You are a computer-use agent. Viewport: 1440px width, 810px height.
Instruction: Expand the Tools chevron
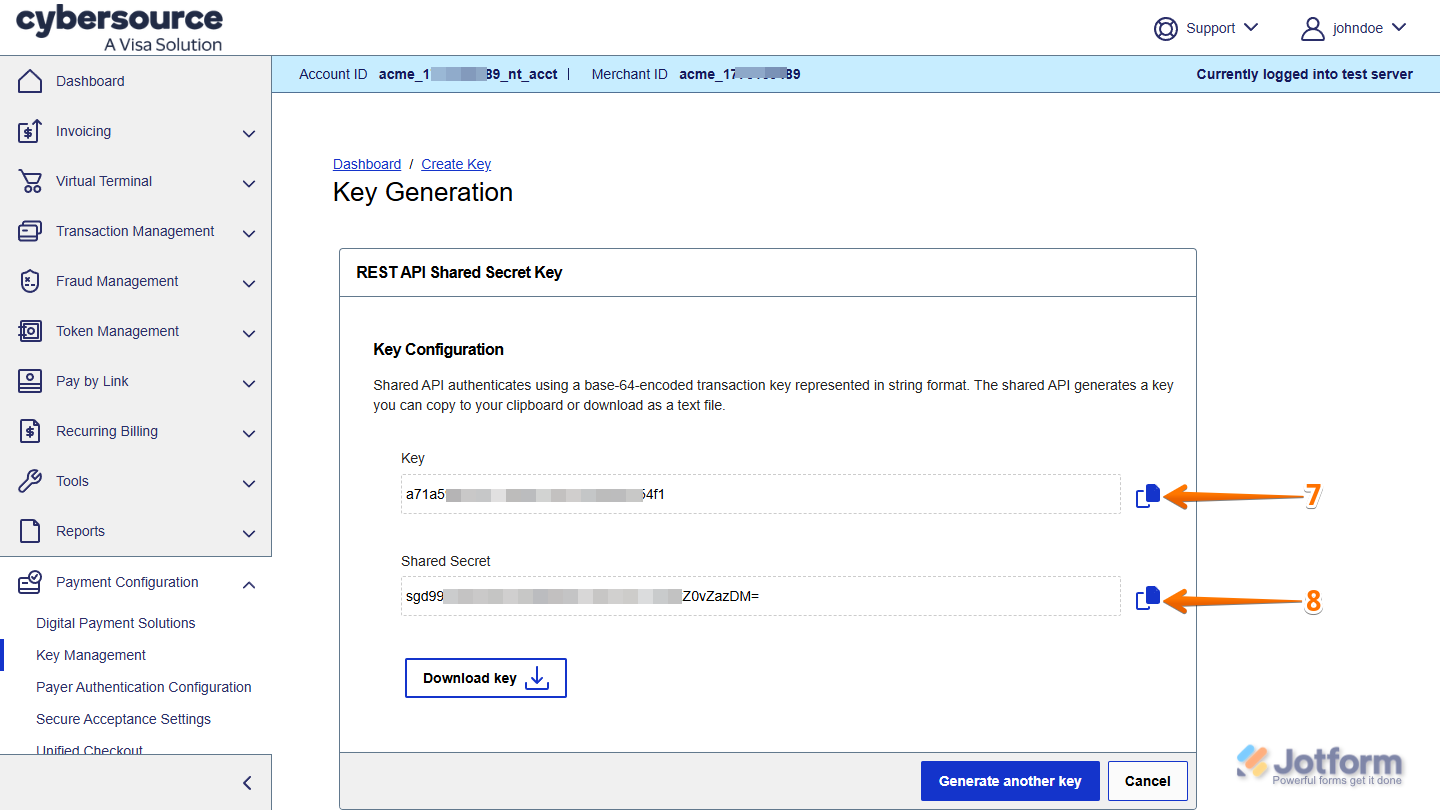[249, 483]
